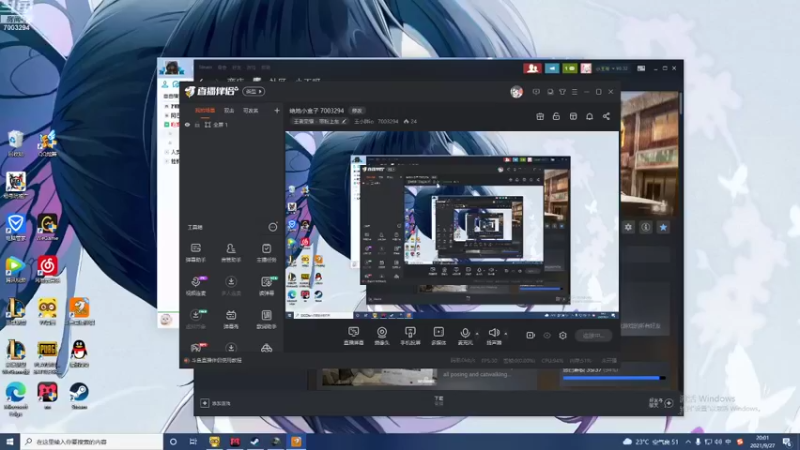Add a camera (摄像头) source

382,336
